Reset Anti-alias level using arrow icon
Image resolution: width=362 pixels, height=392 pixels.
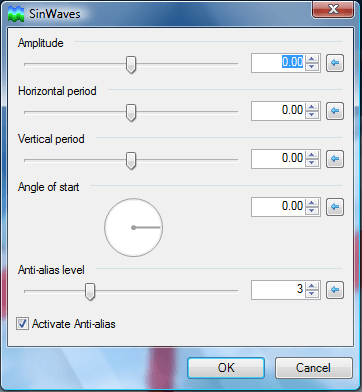click(335, 290)
